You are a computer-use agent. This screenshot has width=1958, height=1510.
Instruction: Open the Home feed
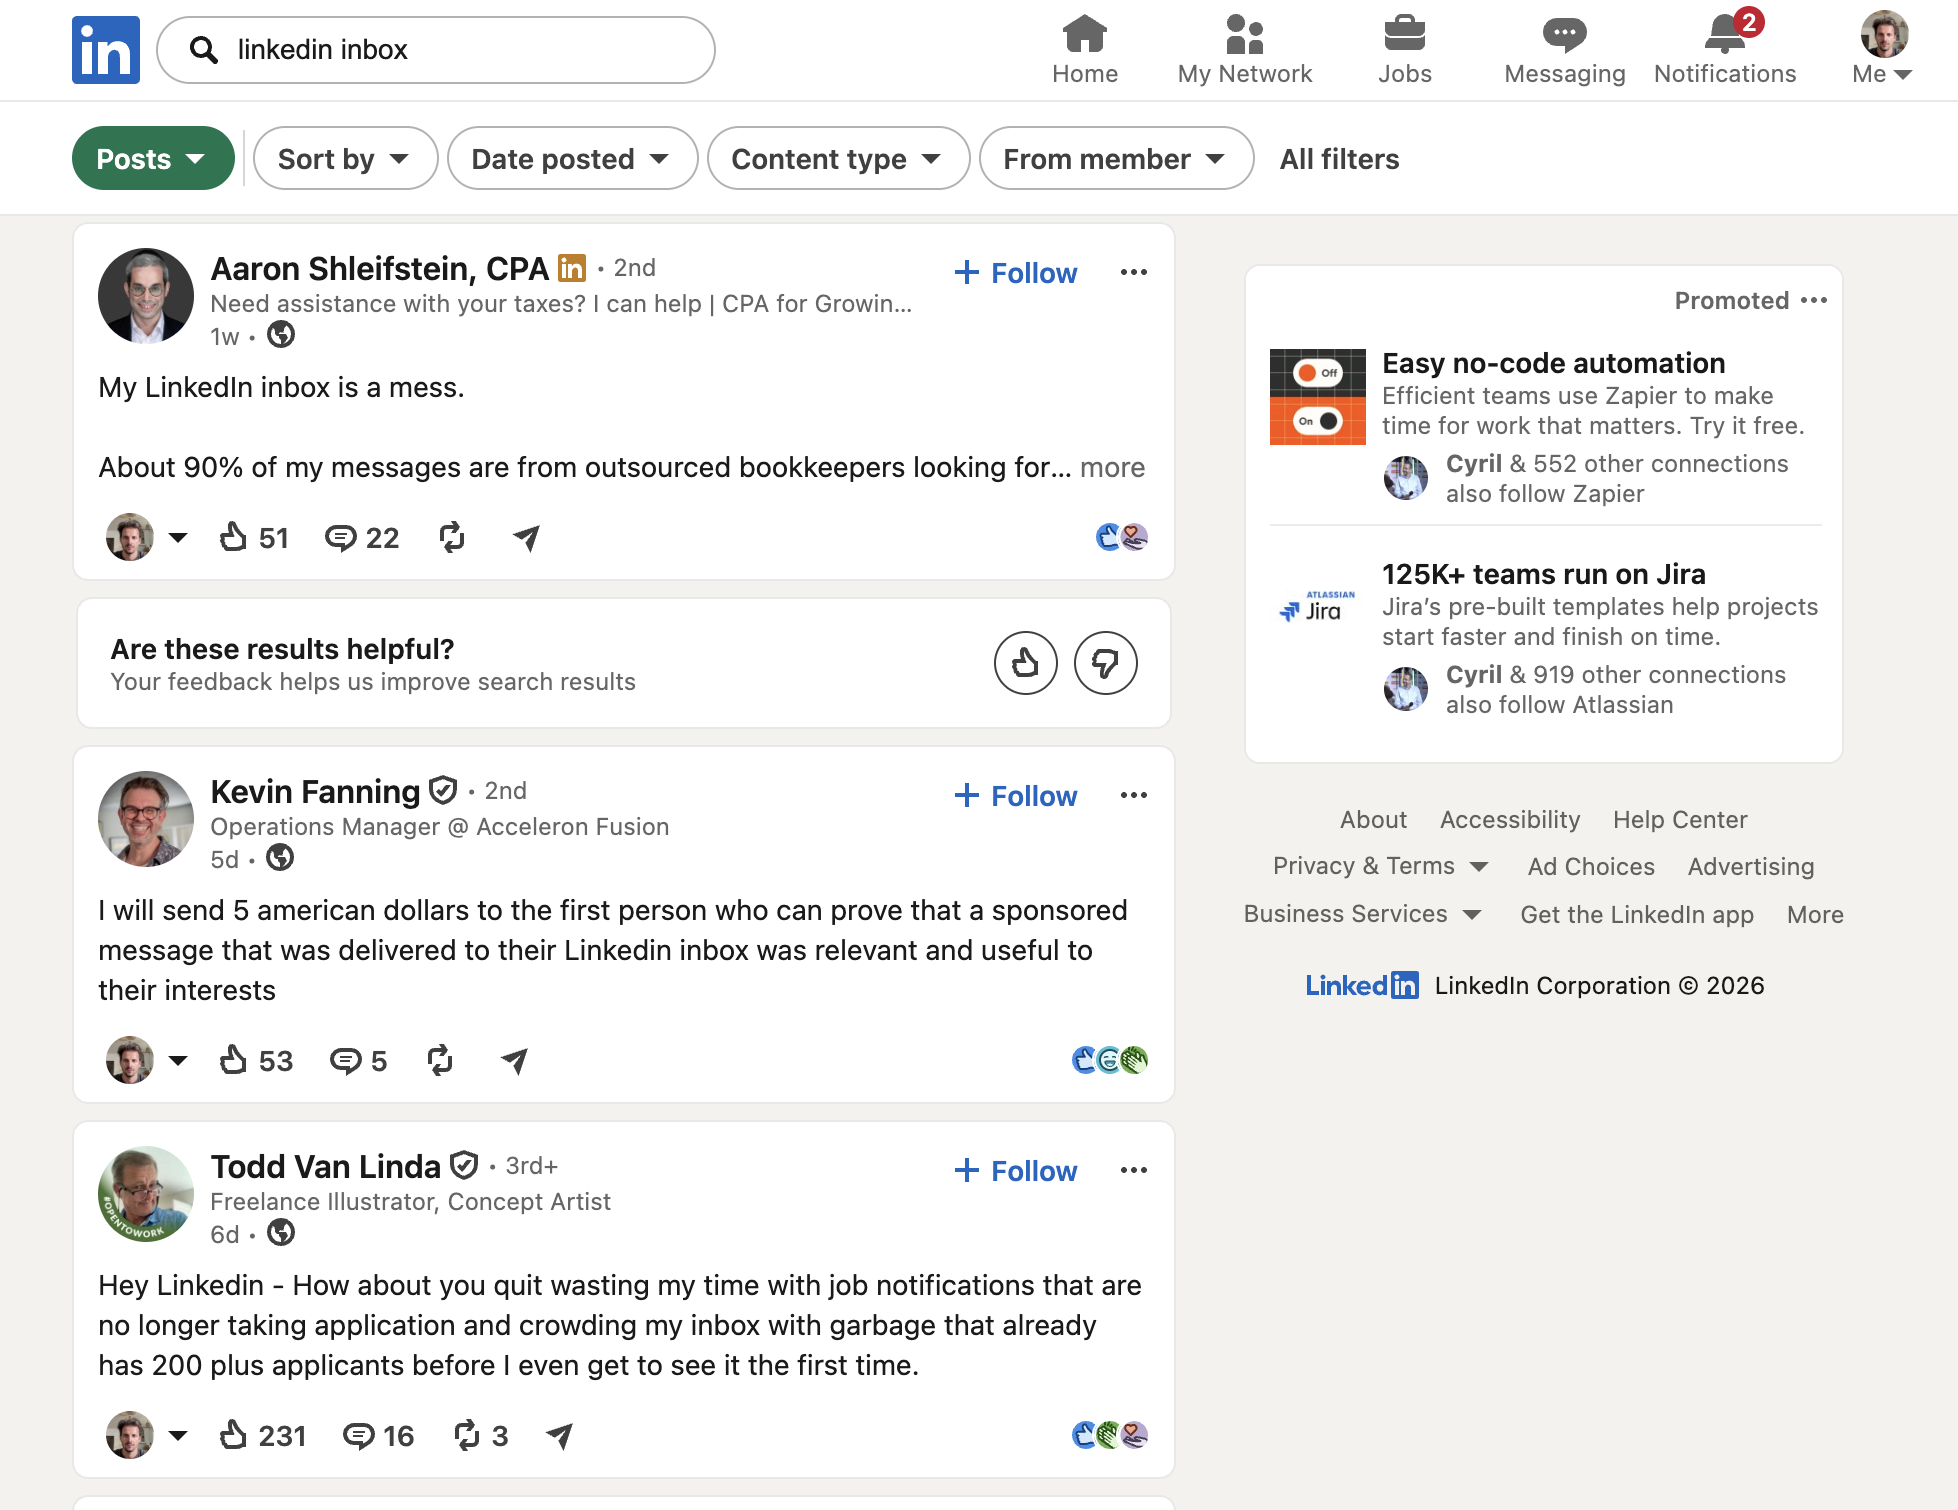[x=1085, y=50]
